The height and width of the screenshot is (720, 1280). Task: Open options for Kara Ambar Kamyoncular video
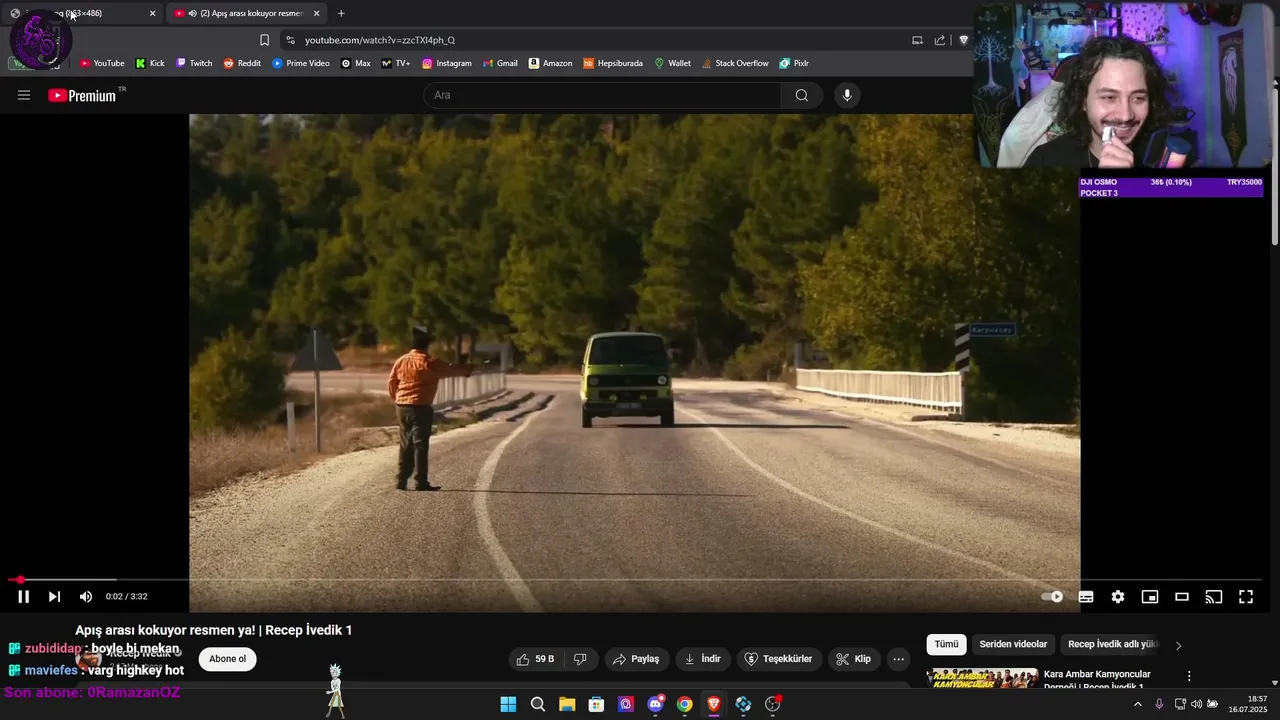(x=1189, y=676)
